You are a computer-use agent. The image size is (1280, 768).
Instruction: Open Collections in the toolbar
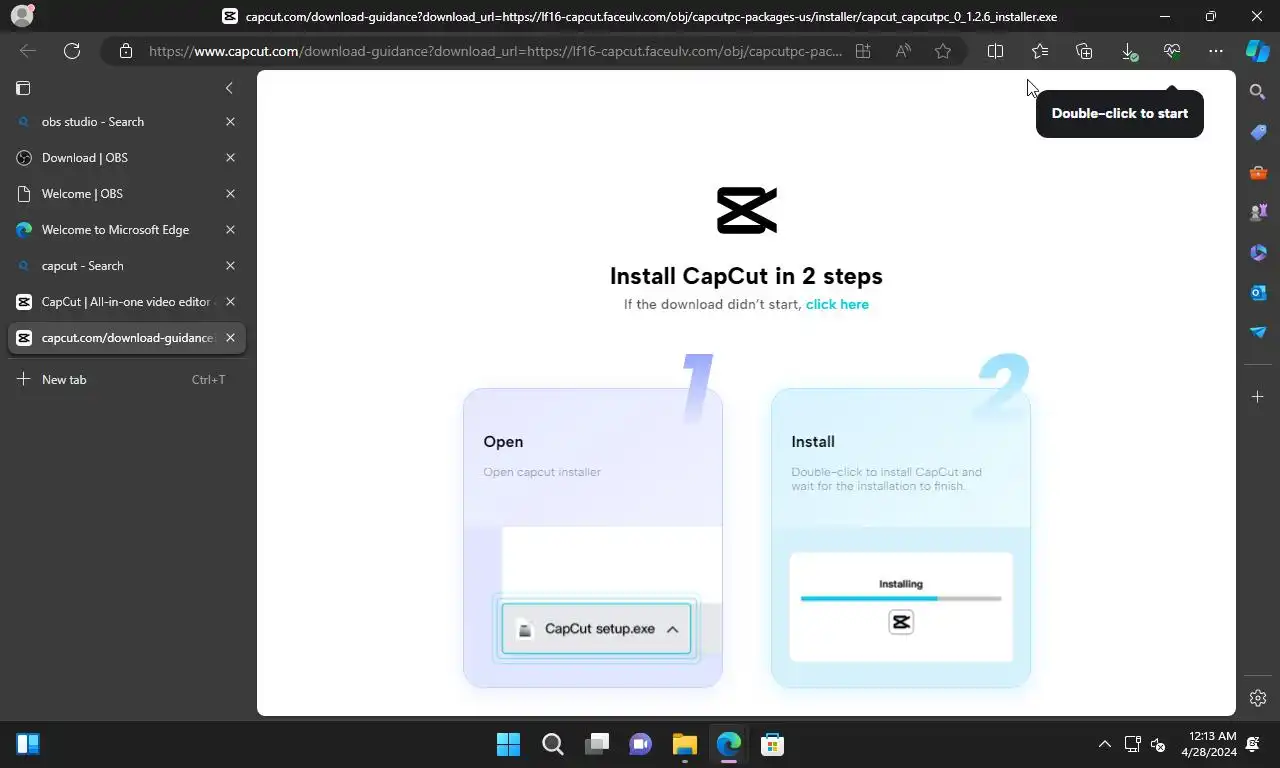pyautogui.click(x=1084, y=51)
